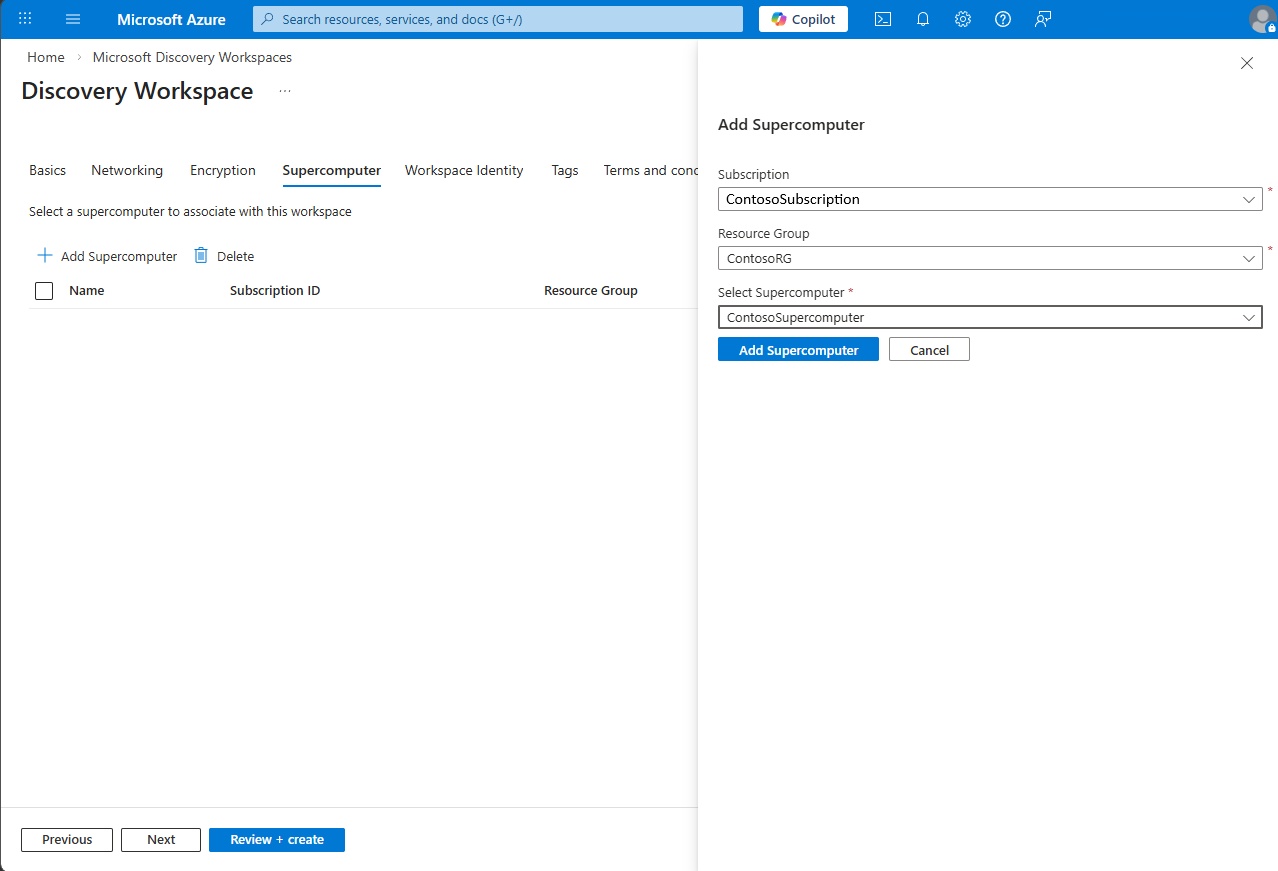Open the hamburger portal menu
The image size is (1278, 871).
point(73,19)
